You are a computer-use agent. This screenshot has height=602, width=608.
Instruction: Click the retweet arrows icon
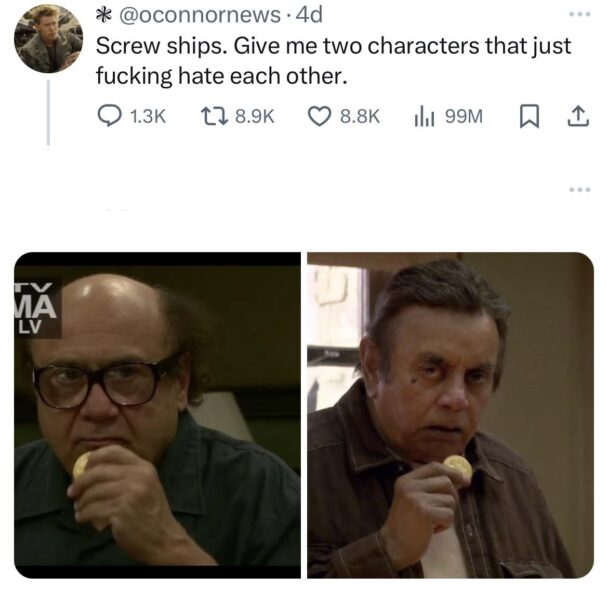214,116
